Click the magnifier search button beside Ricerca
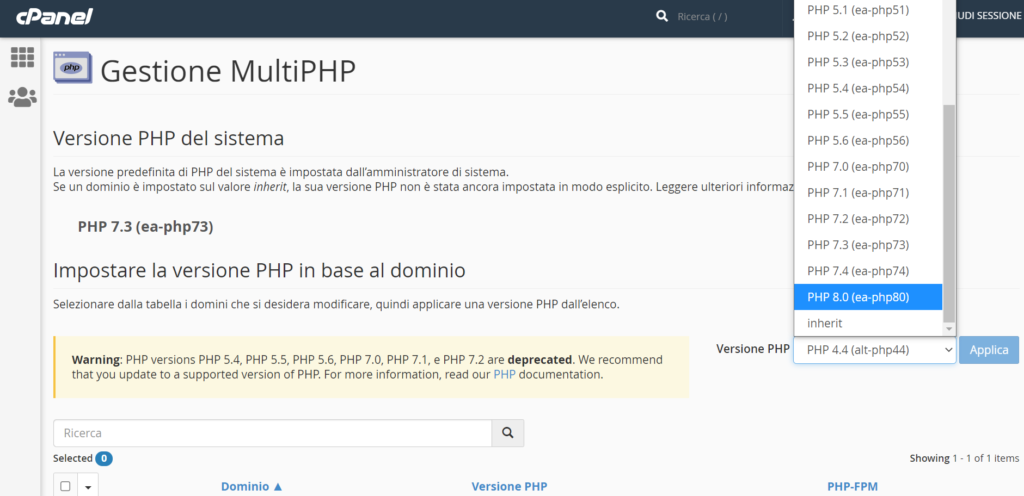 pyautogui.click(x=508, y=433)
